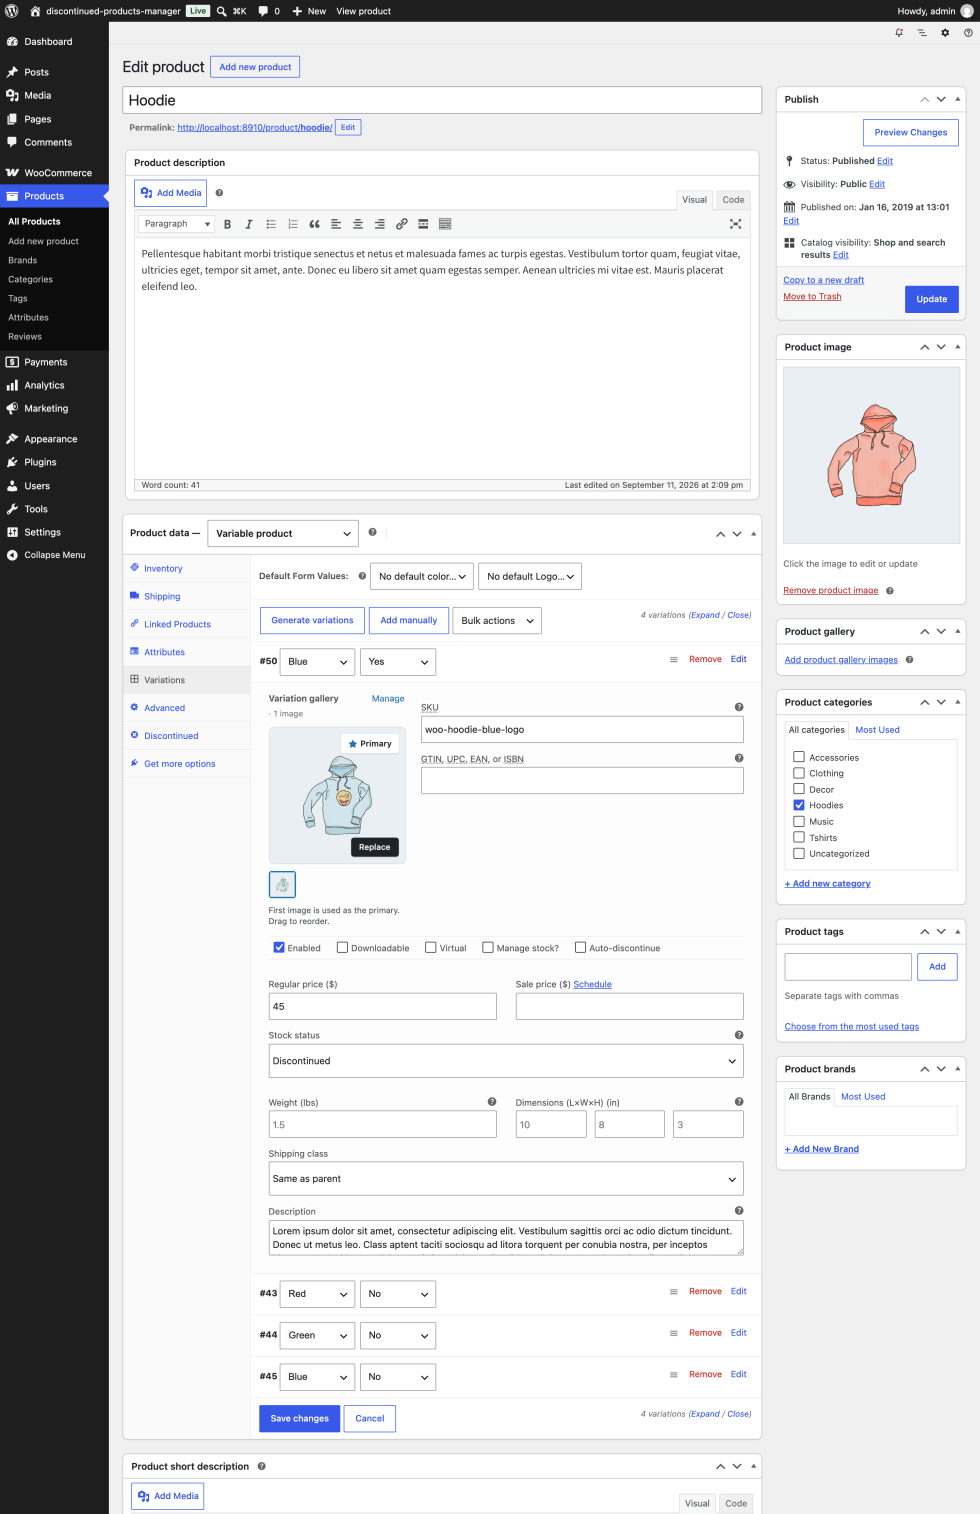This screenshot has width=980, height=1514.
Task: Enable distraction-free fullscreen editor icon
Action: [x=735, y=224]
